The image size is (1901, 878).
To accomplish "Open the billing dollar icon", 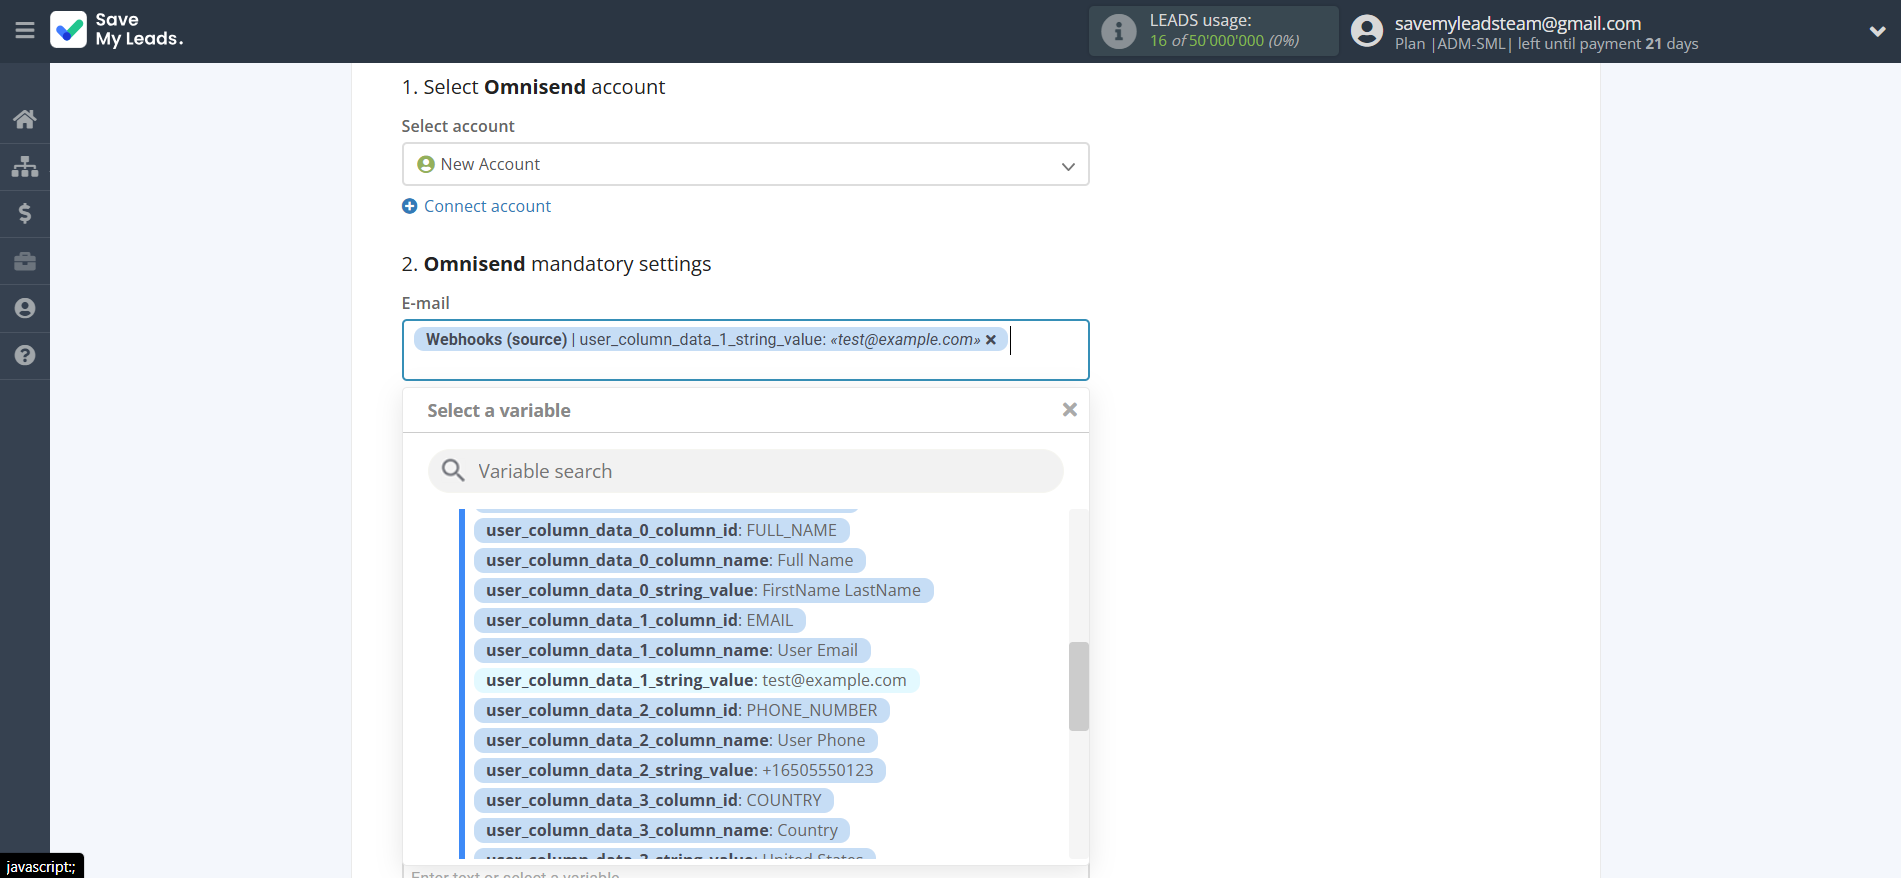I will [x=25, y=213].
